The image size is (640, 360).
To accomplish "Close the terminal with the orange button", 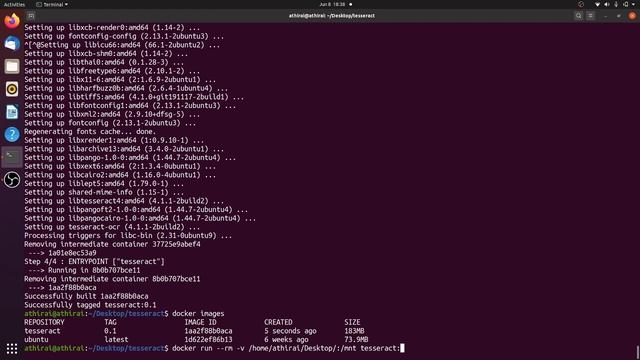I will coord(632,16).
